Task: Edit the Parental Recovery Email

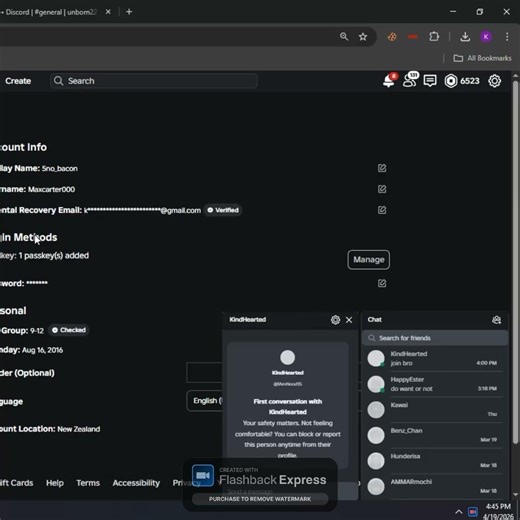Action: [x=382, y=210]
